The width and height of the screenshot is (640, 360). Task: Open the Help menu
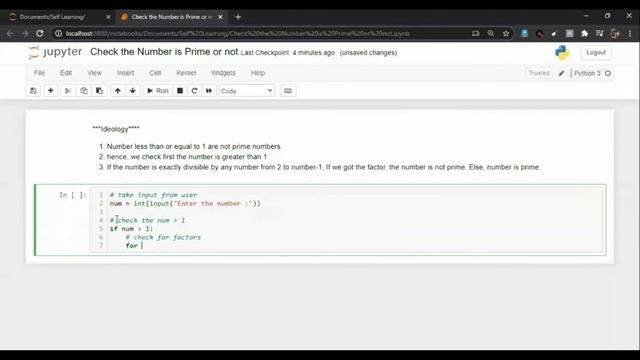(258, 73)
